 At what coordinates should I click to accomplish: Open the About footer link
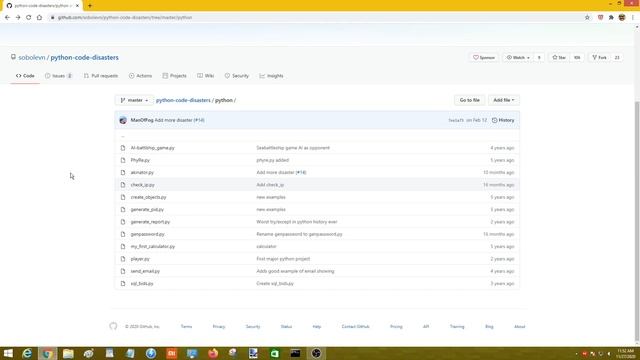click(x=520, y=327)
